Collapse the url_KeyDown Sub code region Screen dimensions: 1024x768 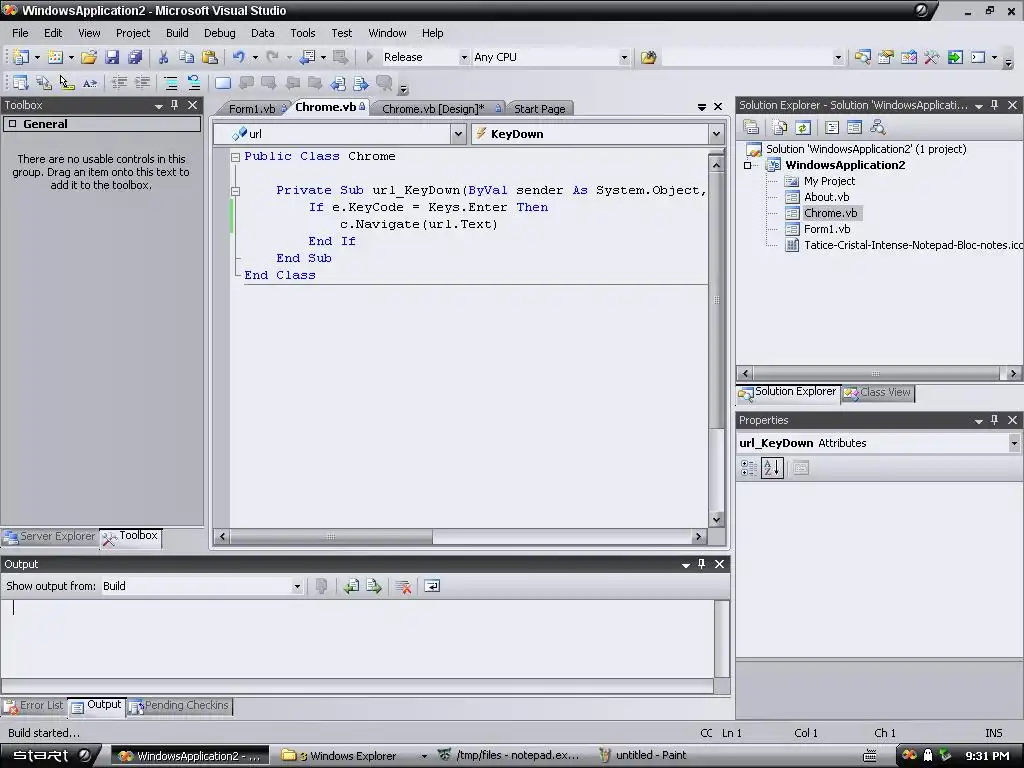[235, 191]
